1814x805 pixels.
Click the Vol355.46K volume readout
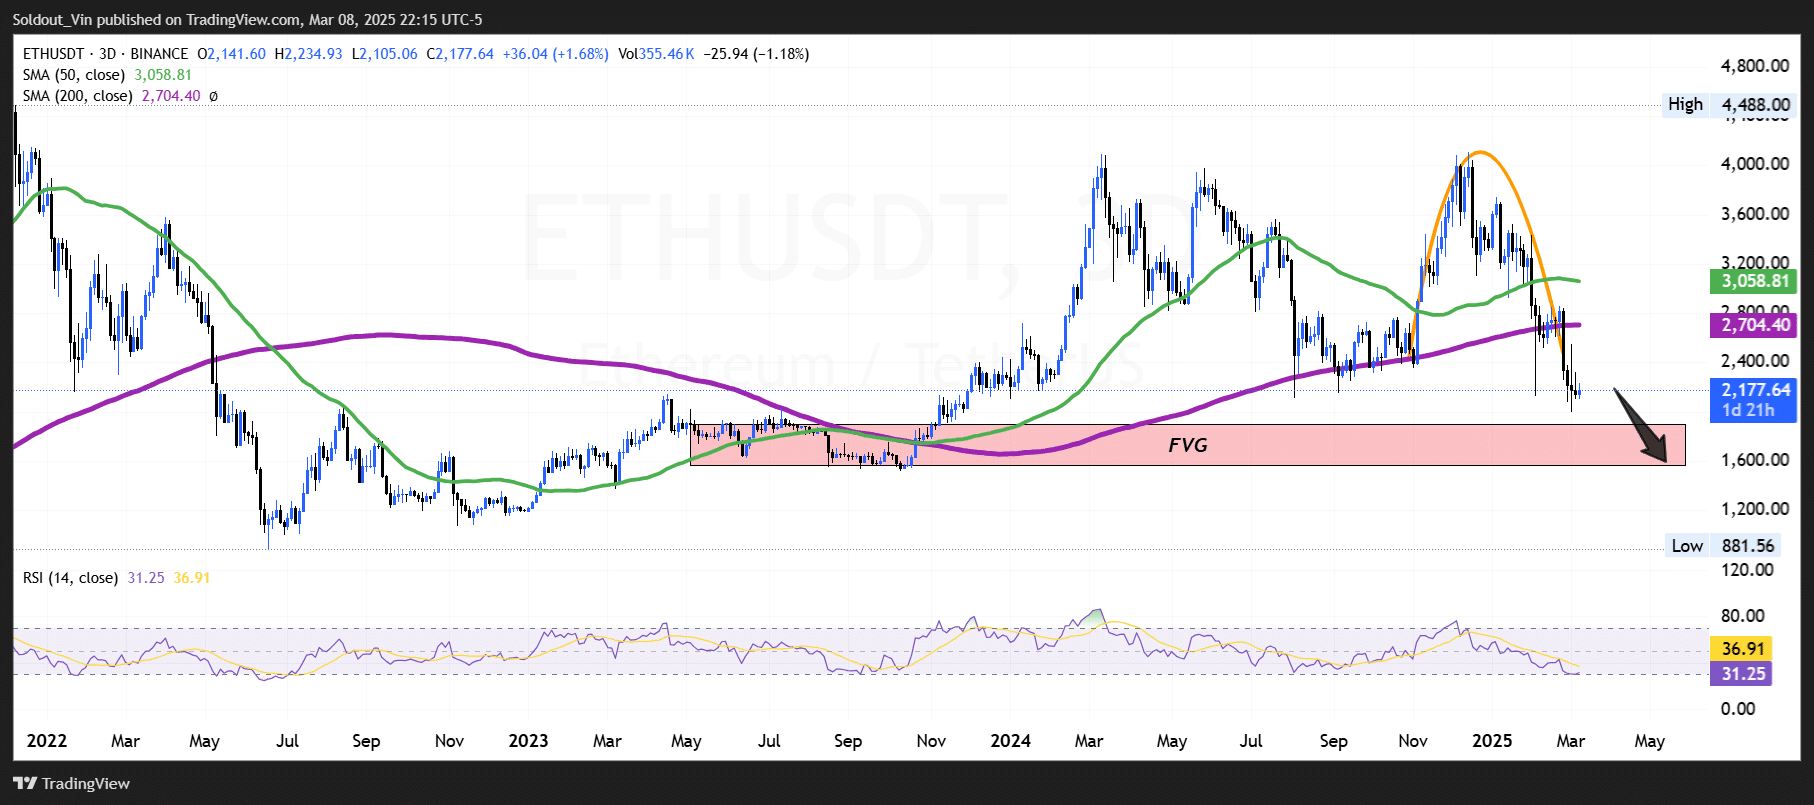pos(656,54)
